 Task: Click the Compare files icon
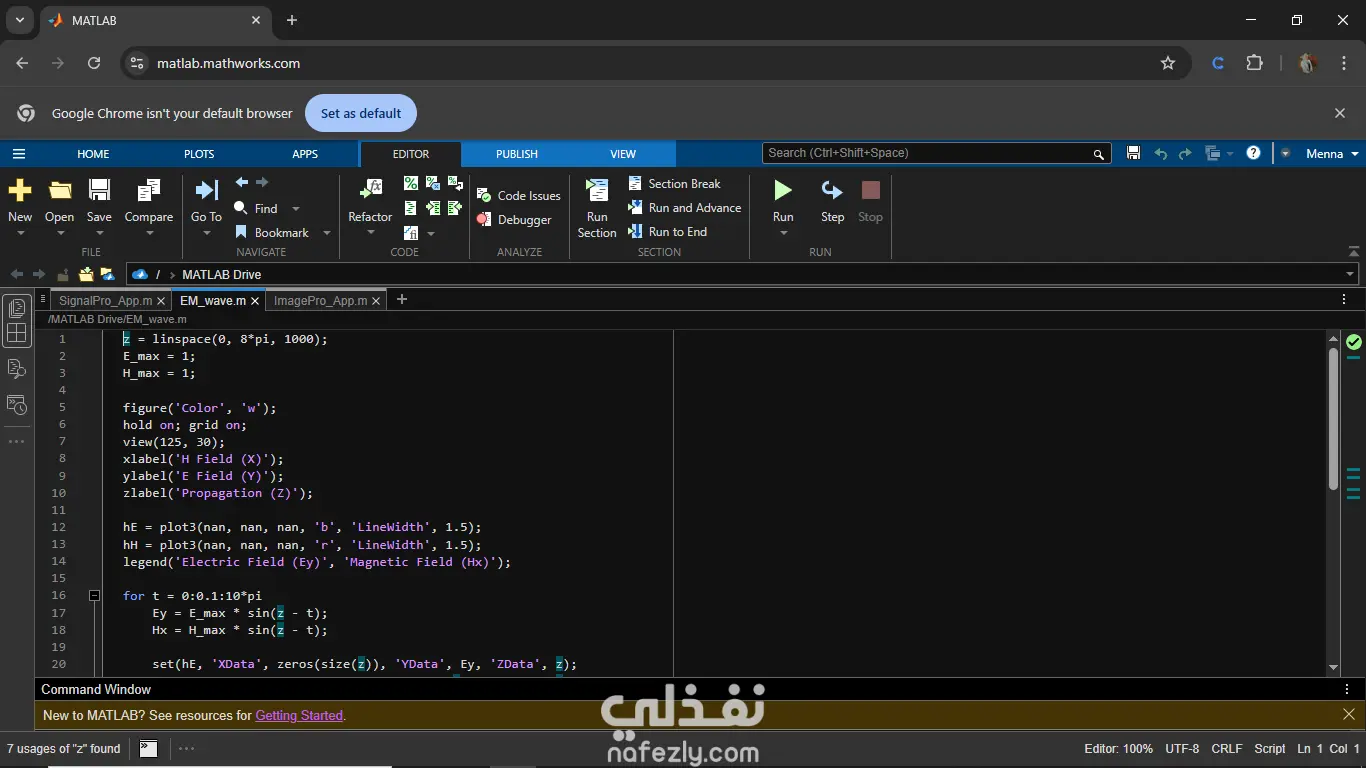click(149, 190)
